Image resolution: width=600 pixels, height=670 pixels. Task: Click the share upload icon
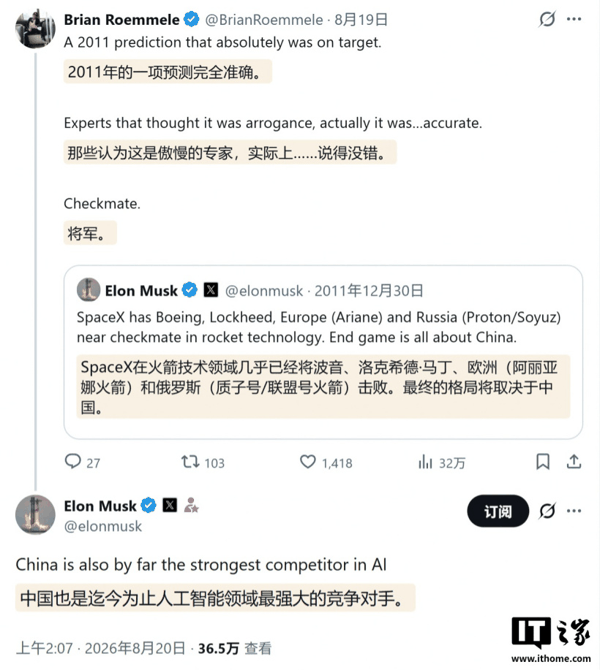[x=574, y=462]
